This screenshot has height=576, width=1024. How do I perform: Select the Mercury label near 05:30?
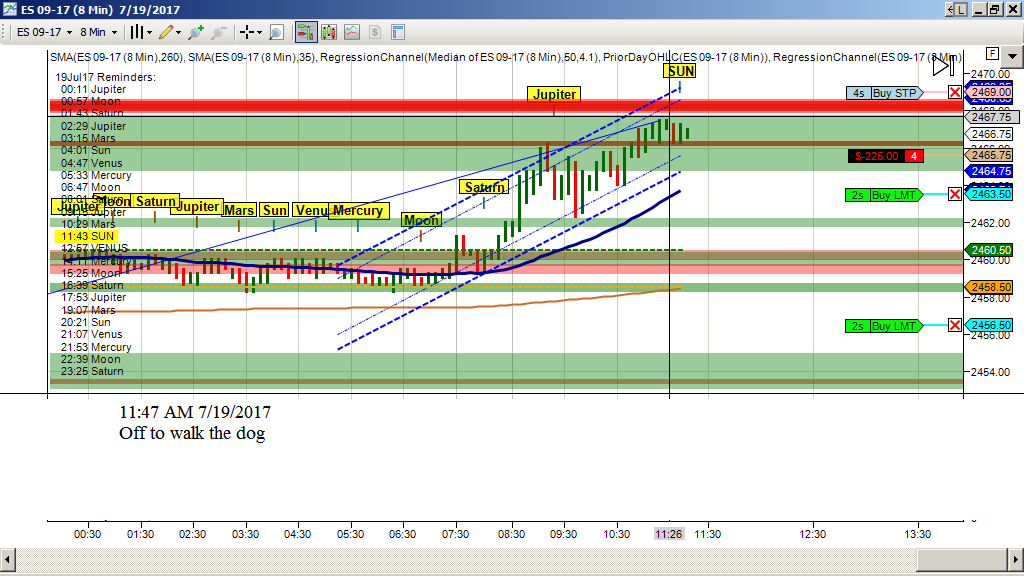(x=359, y=210)
